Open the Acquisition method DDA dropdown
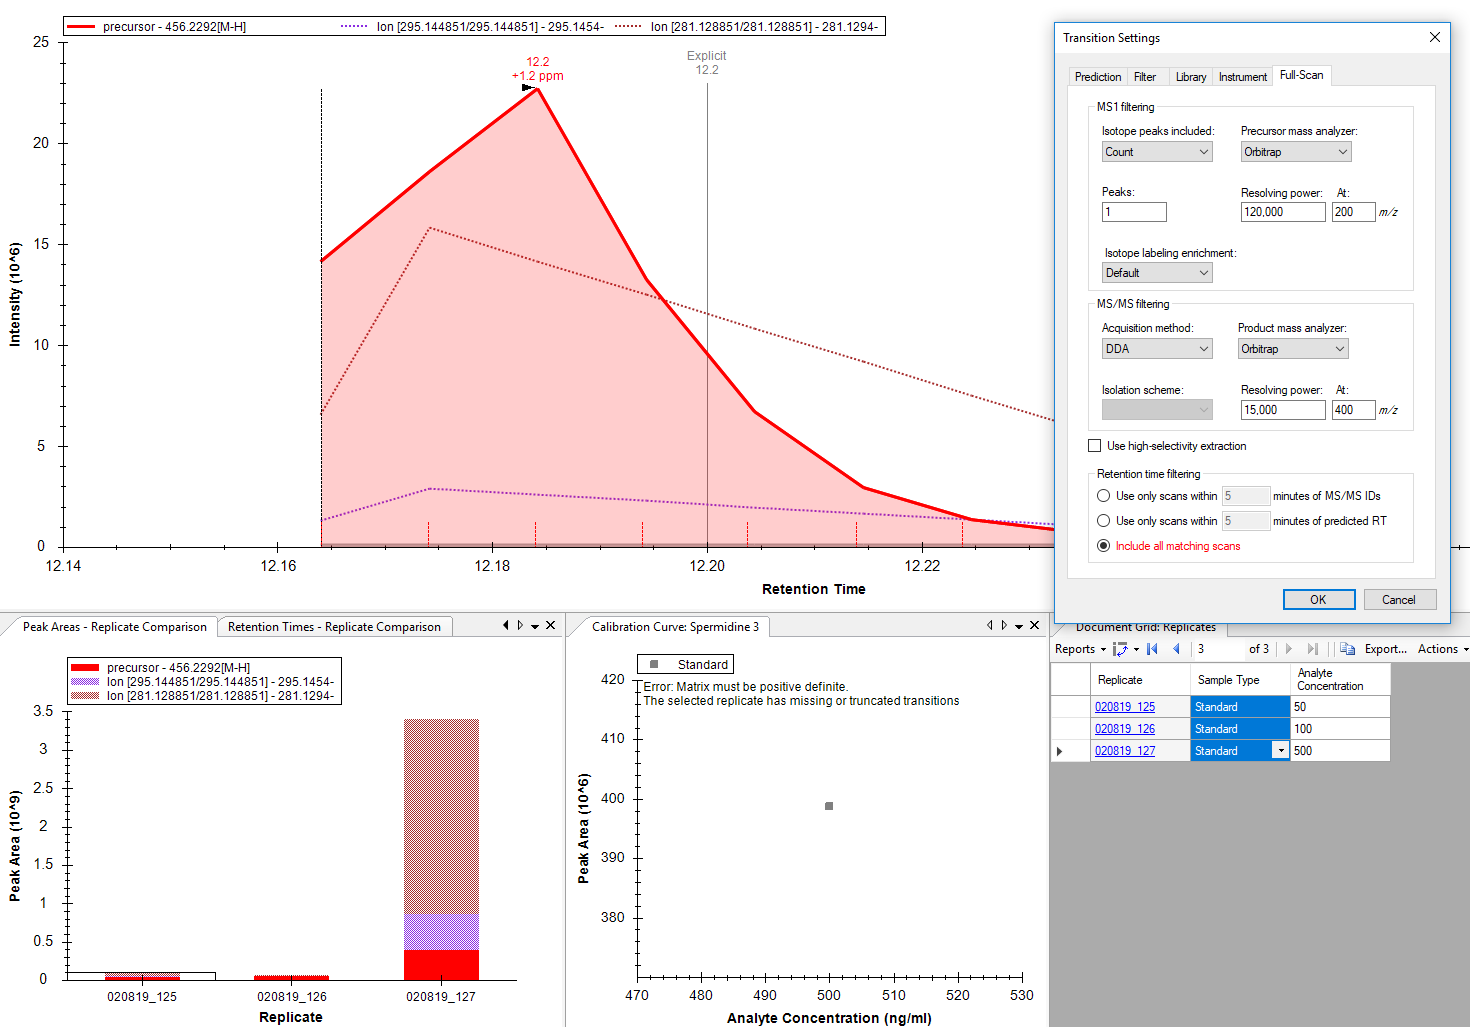The height and width of the screenshot is (1027, 1470). 1156,349
